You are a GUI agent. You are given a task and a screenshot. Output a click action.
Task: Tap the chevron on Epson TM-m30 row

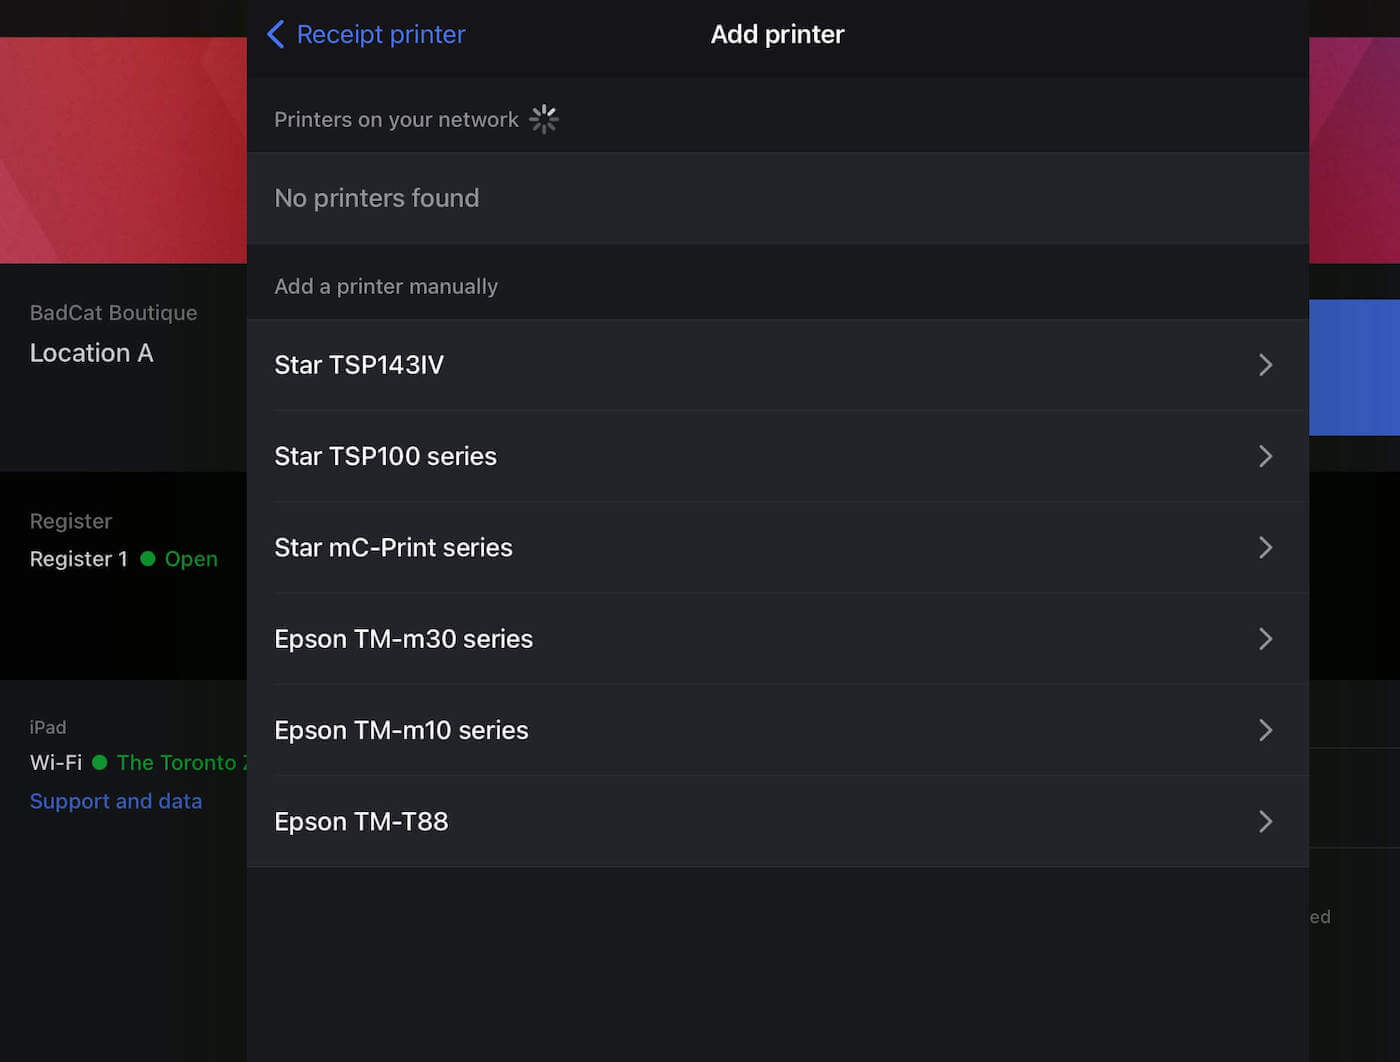click(1265, 639)
